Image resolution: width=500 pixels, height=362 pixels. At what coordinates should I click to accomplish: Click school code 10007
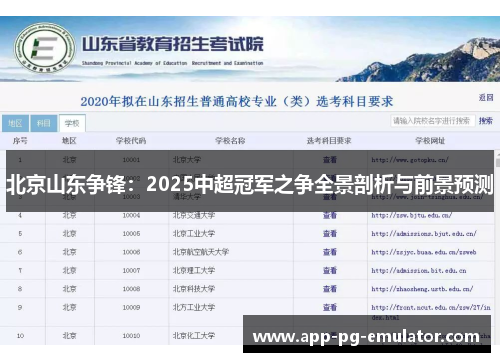click(x=131, y=270)
